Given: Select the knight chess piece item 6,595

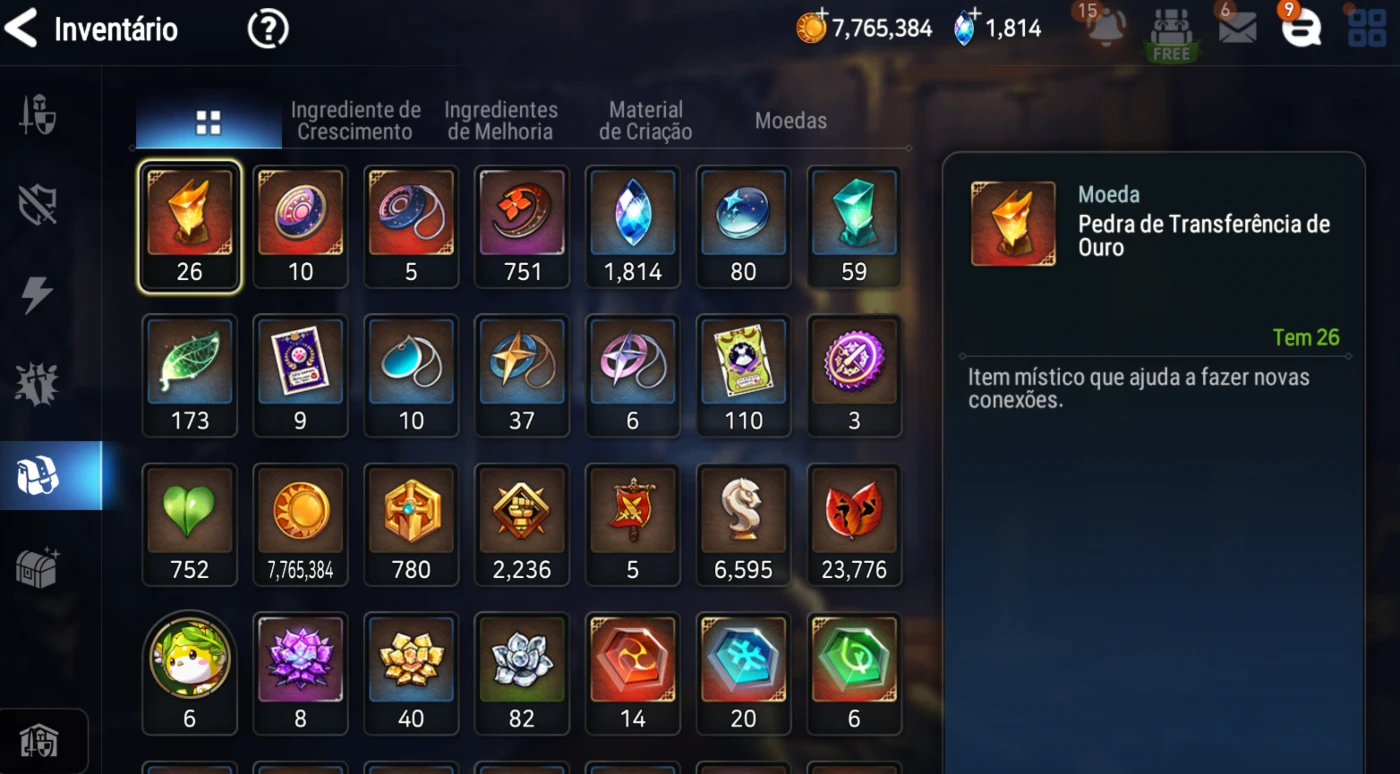Looking at the screenshot, I should 743,525.
